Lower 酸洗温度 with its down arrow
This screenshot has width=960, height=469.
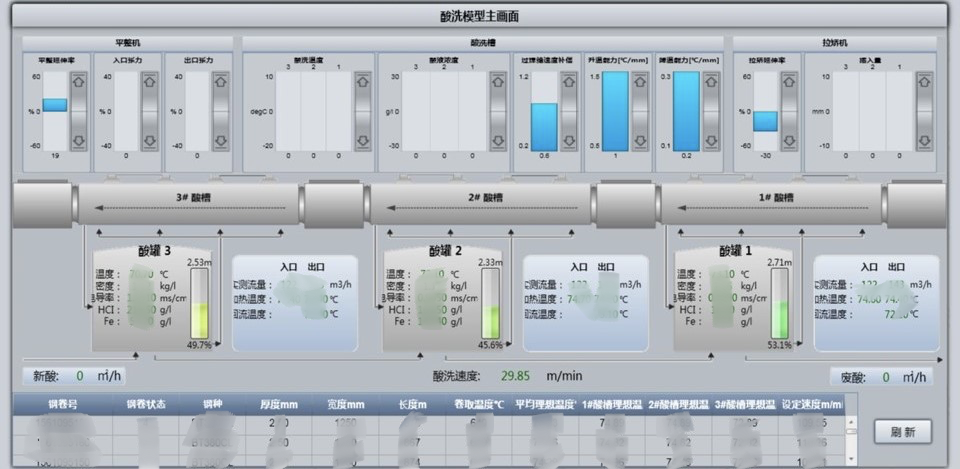(362, 141)
